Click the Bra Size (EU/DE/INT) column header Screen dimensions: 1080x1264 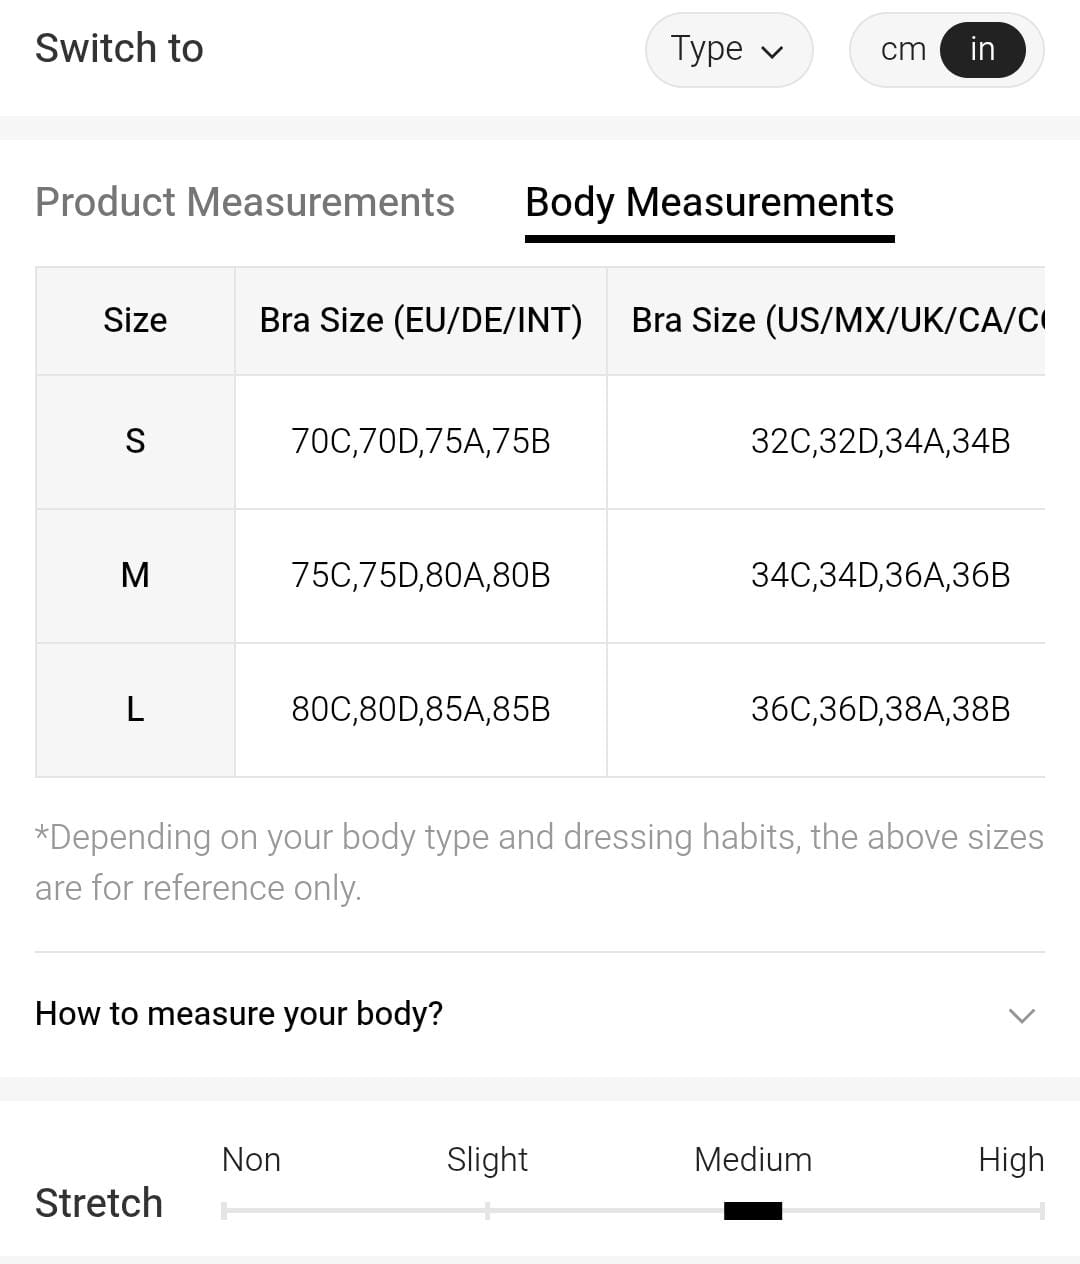pyautogui.click(x=421, y=320)
